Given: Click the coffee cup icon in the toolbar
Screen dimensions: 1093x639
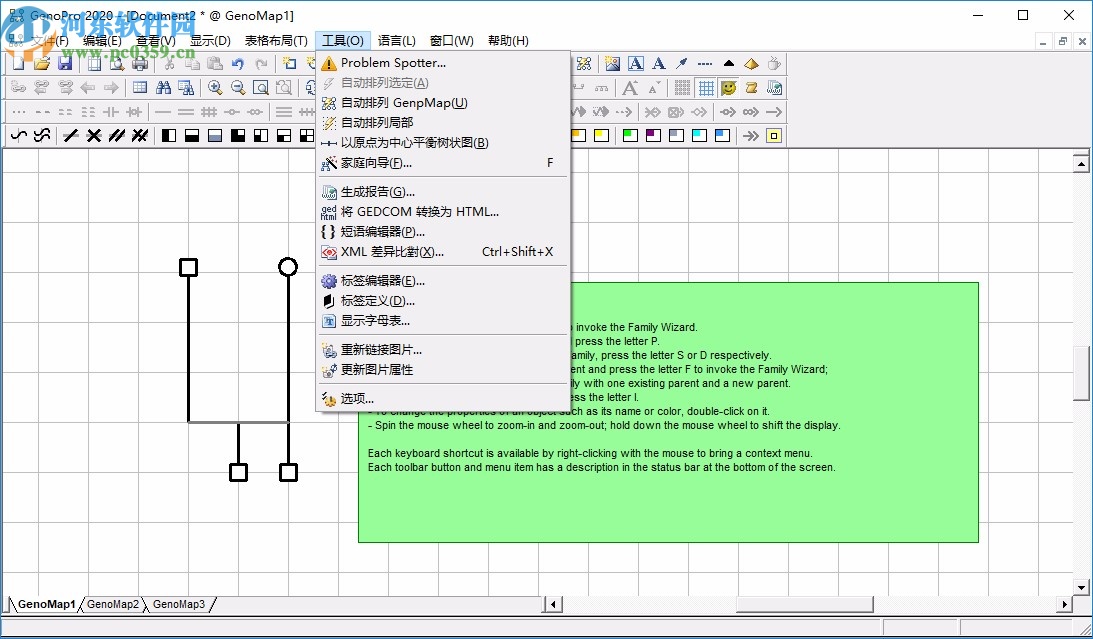Looking at the screenshot, I should [773, 63].
